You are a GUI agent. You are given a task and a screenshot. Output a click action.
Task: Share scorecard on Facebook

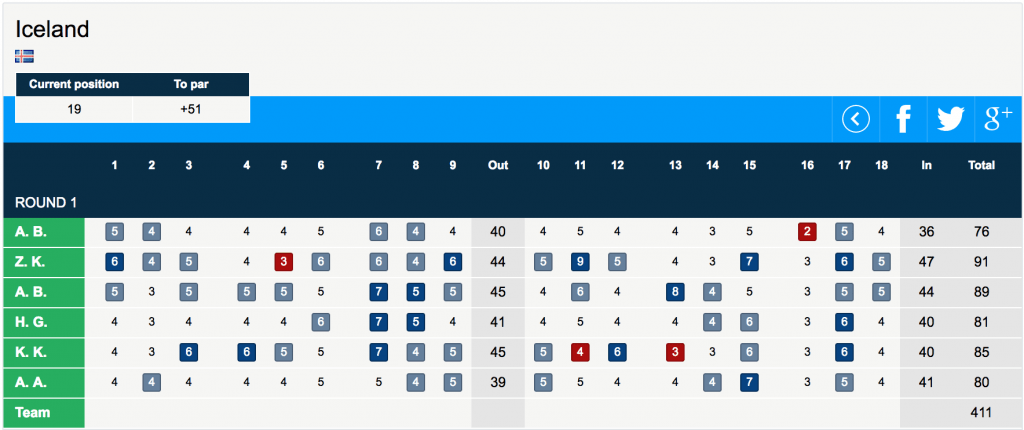click(x=903, y=120)
